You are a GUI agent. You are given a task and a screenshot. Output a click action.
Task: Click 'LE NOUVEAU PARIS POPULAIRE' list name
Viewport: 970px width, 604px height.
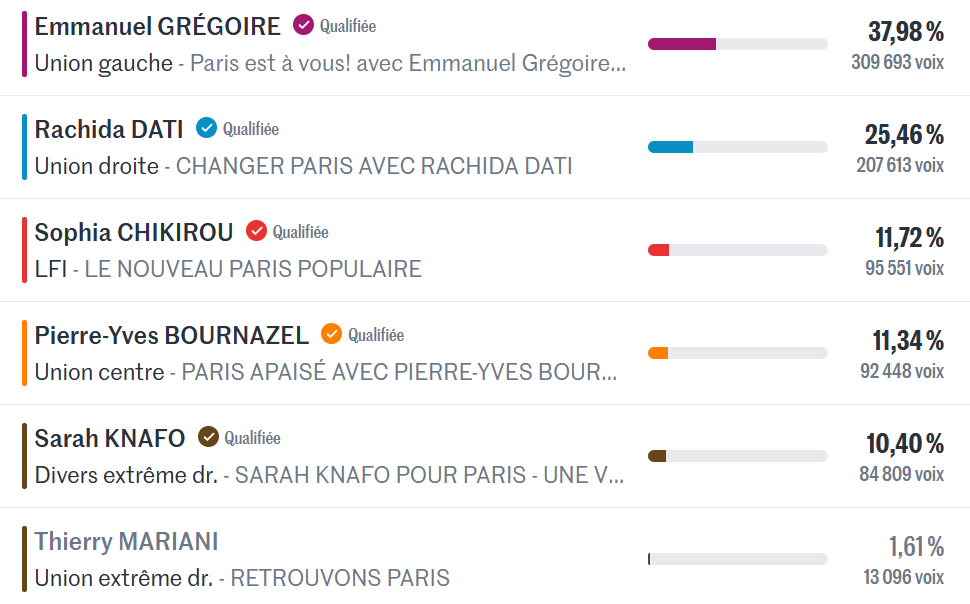coord(253,269)
